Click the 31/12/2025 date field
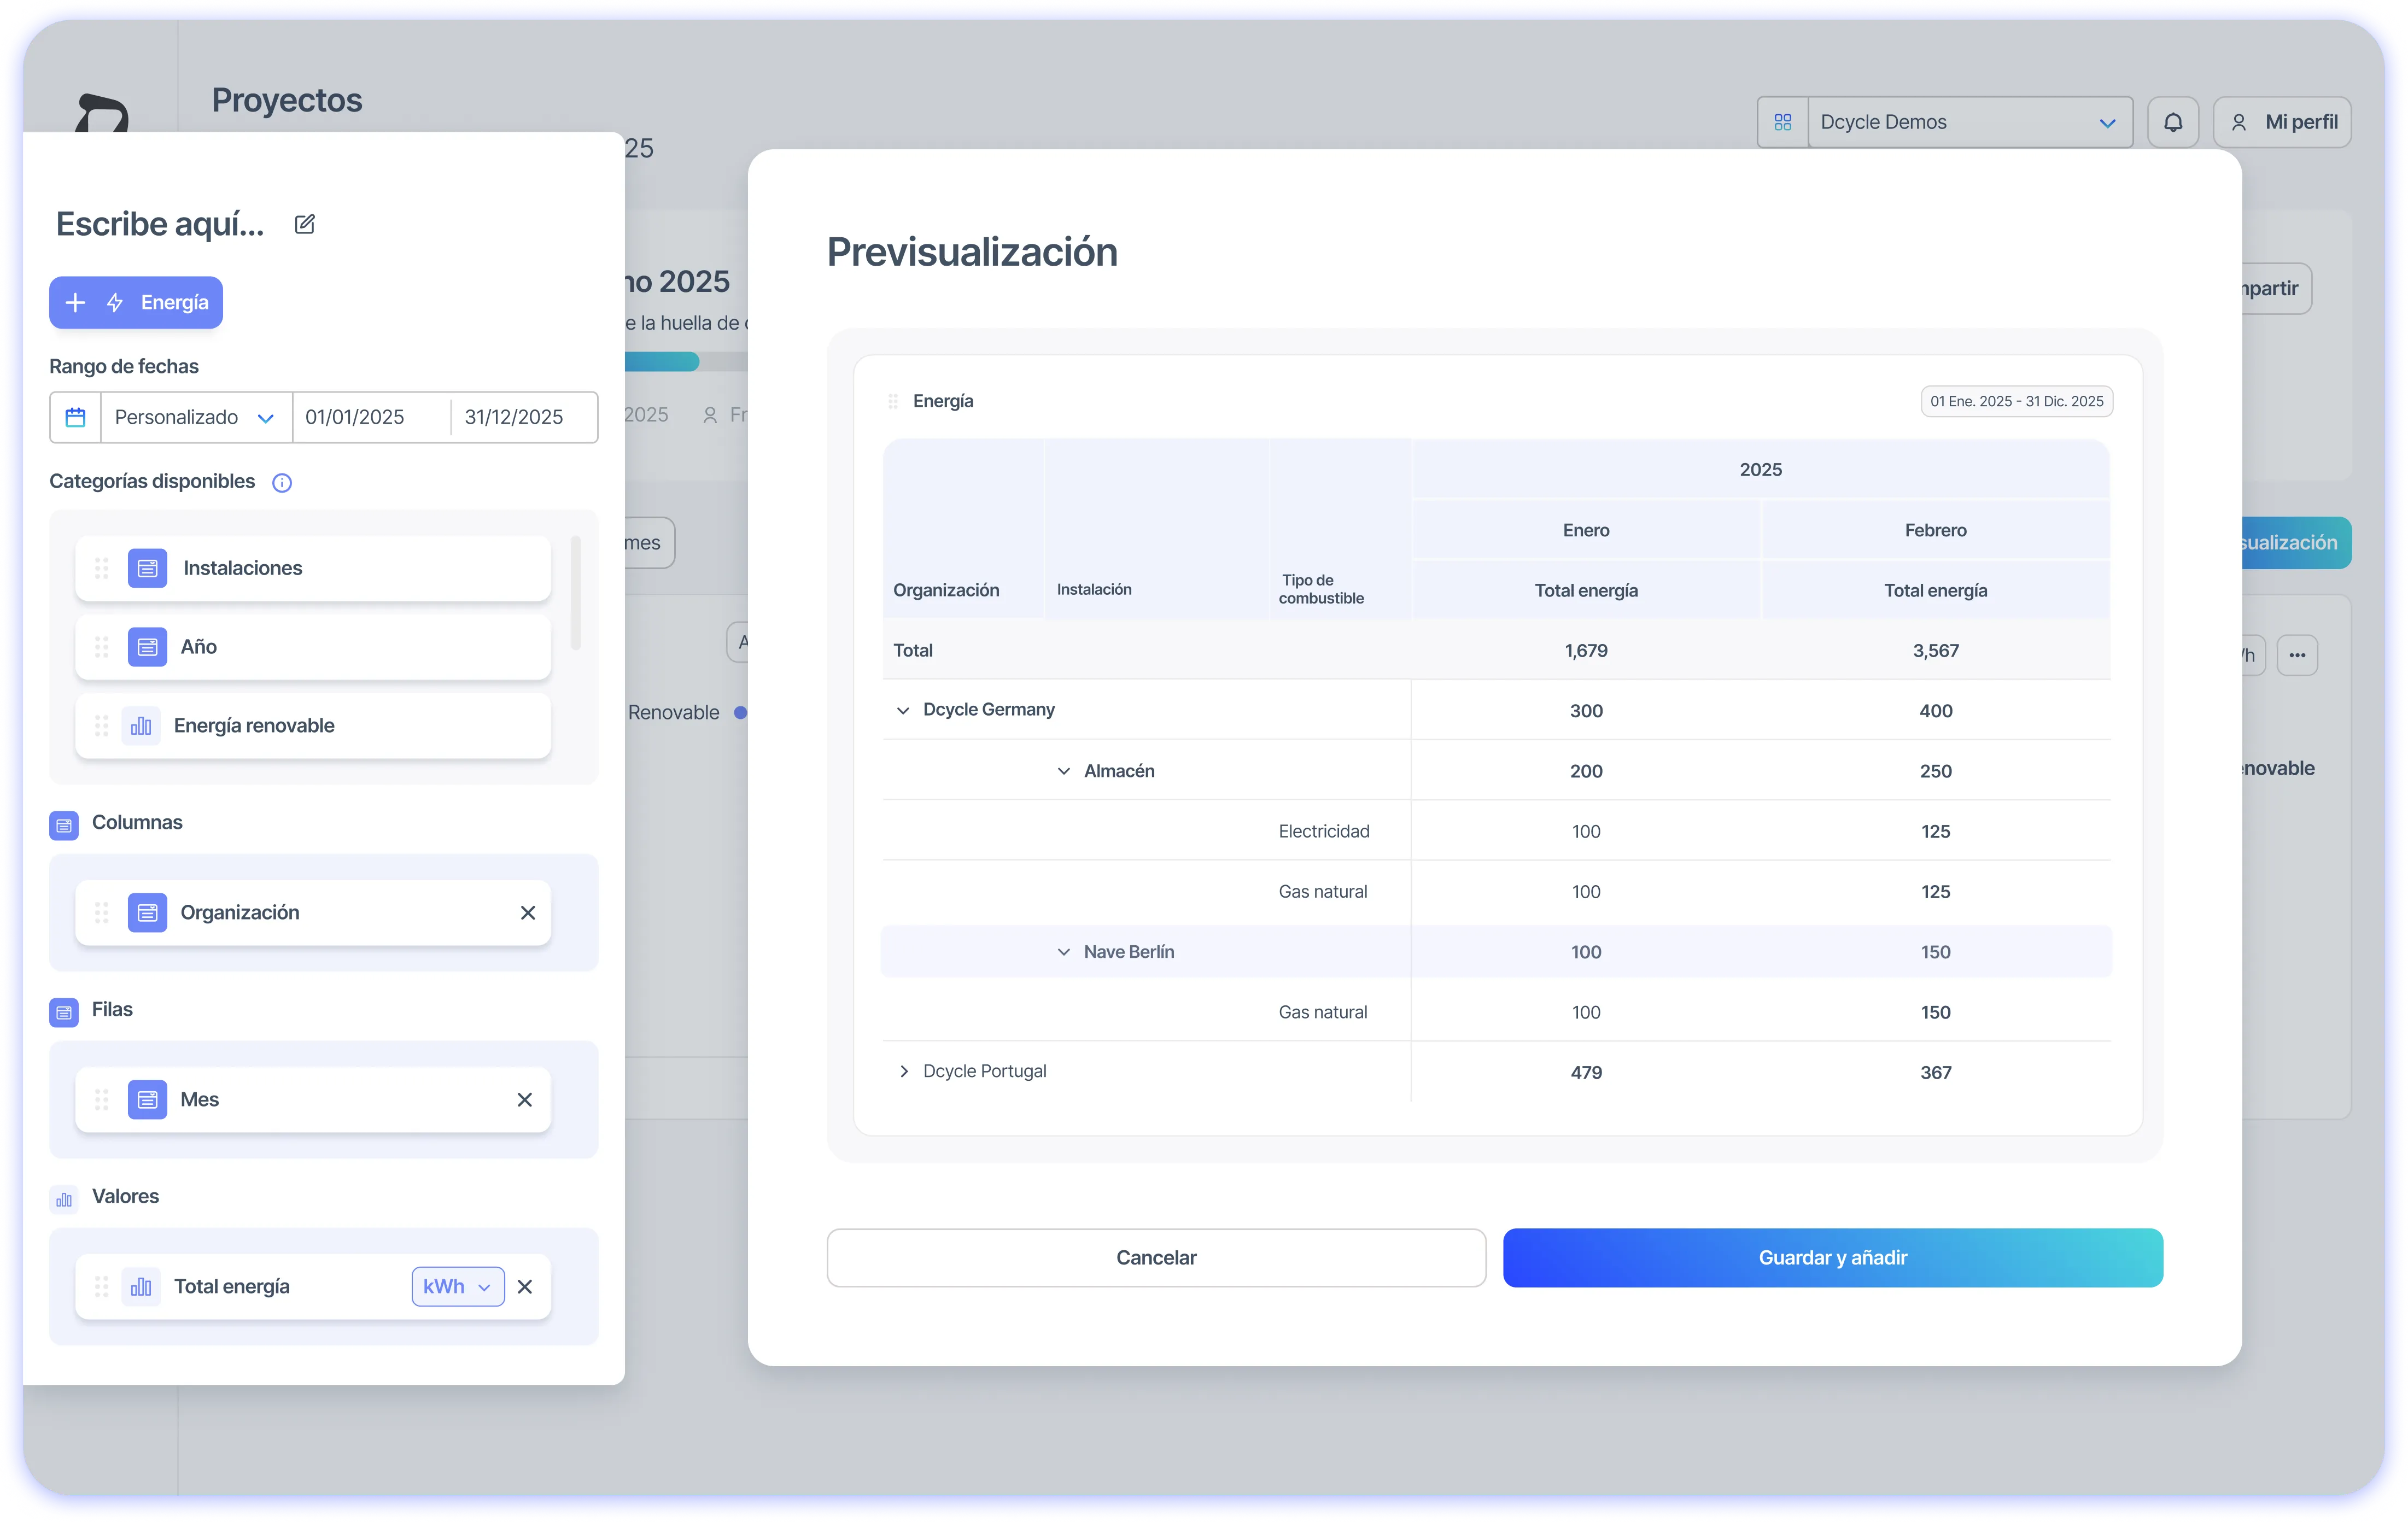 click(514, 417)
